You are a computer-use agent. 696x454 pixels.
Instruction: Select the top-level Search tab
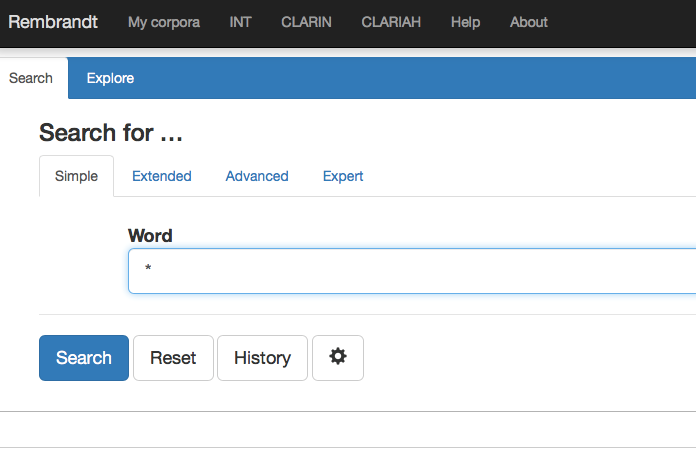click(x=31, y=78)
